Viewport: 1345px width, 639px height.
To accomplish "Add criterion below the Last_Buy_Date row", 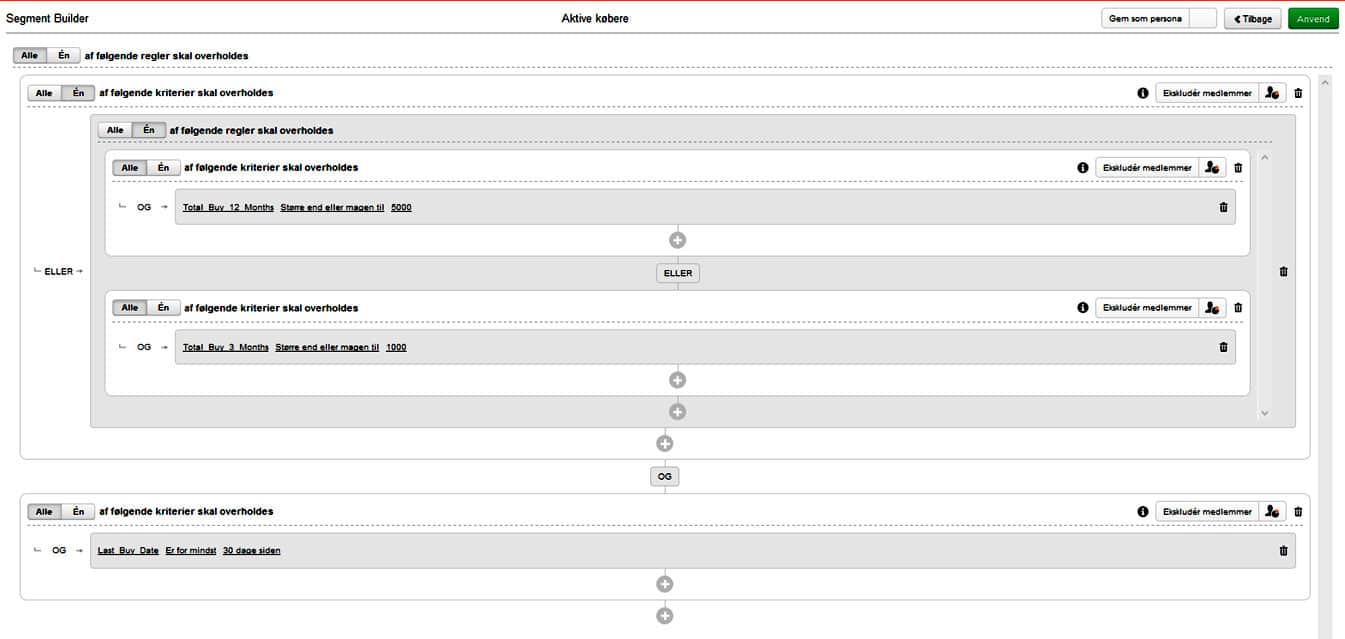I will point(664,584).
